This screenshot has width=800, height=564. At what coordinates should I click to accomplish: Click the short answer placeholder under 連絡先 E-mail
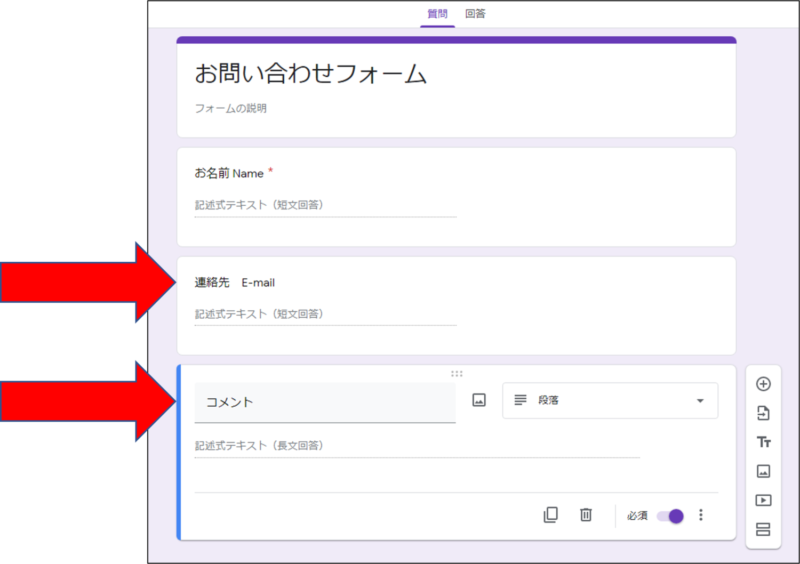point(259,313)
